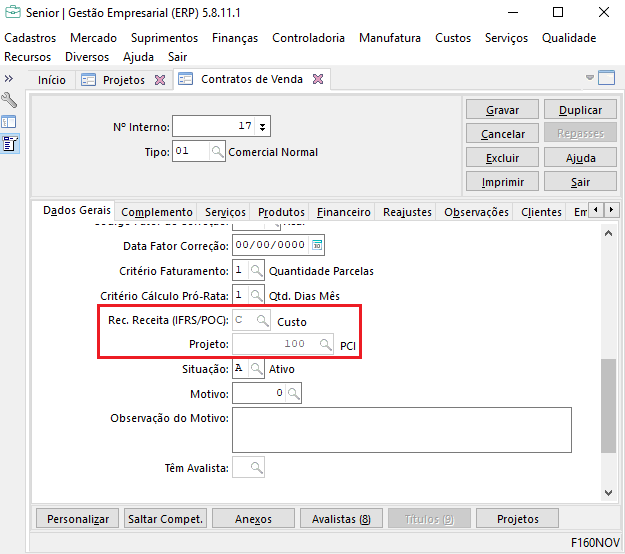625x554 pixels.
Task: Switch to the Início tab
Action: tap(51, 80)
